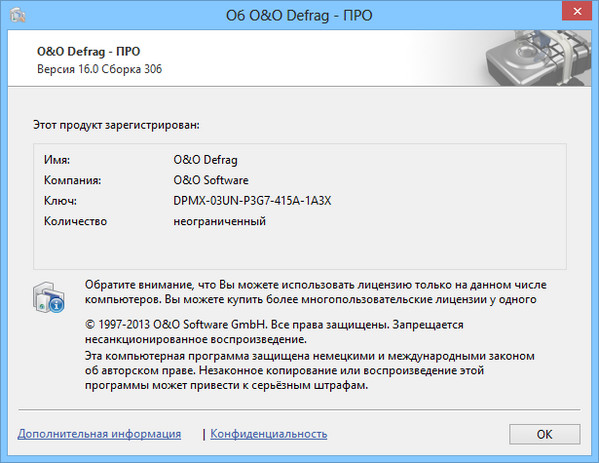
Task: Click the Имя: label
Action: [57, 160]
